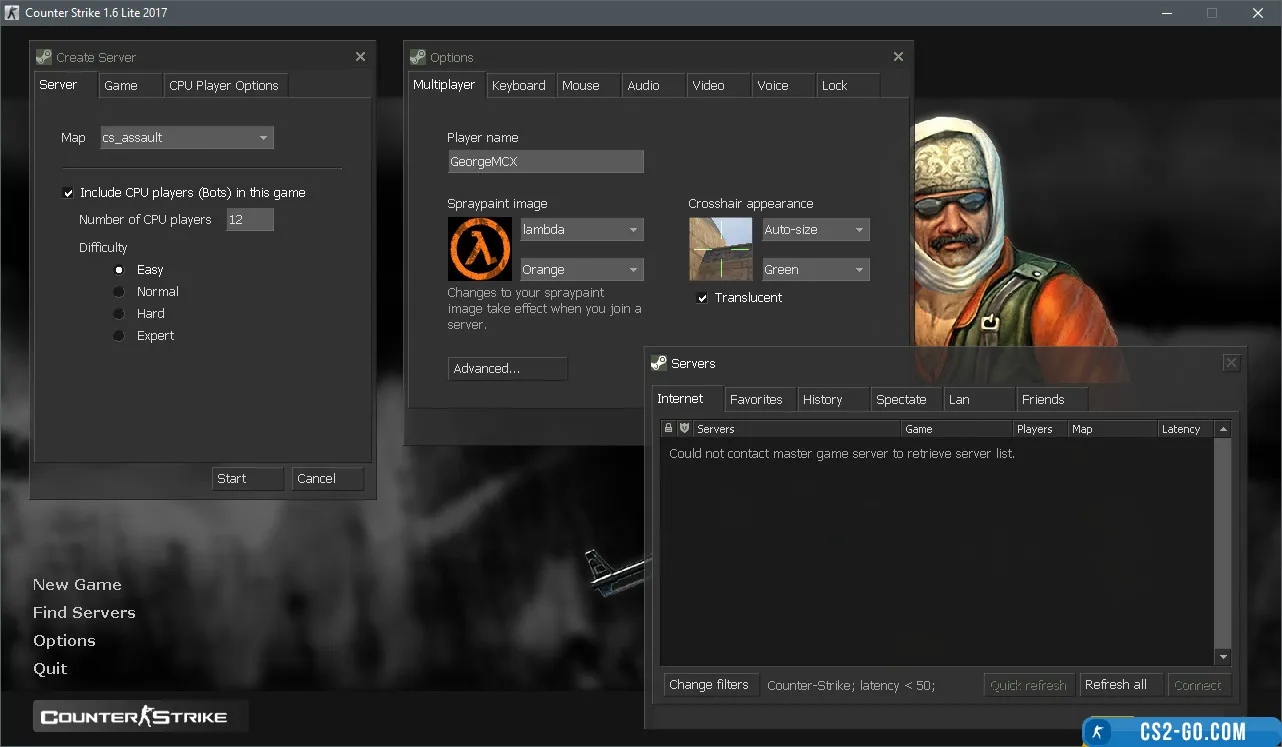This screenshot has height=747, width=1282.
Task: Click the Change filters button
Action: point(708,685)
